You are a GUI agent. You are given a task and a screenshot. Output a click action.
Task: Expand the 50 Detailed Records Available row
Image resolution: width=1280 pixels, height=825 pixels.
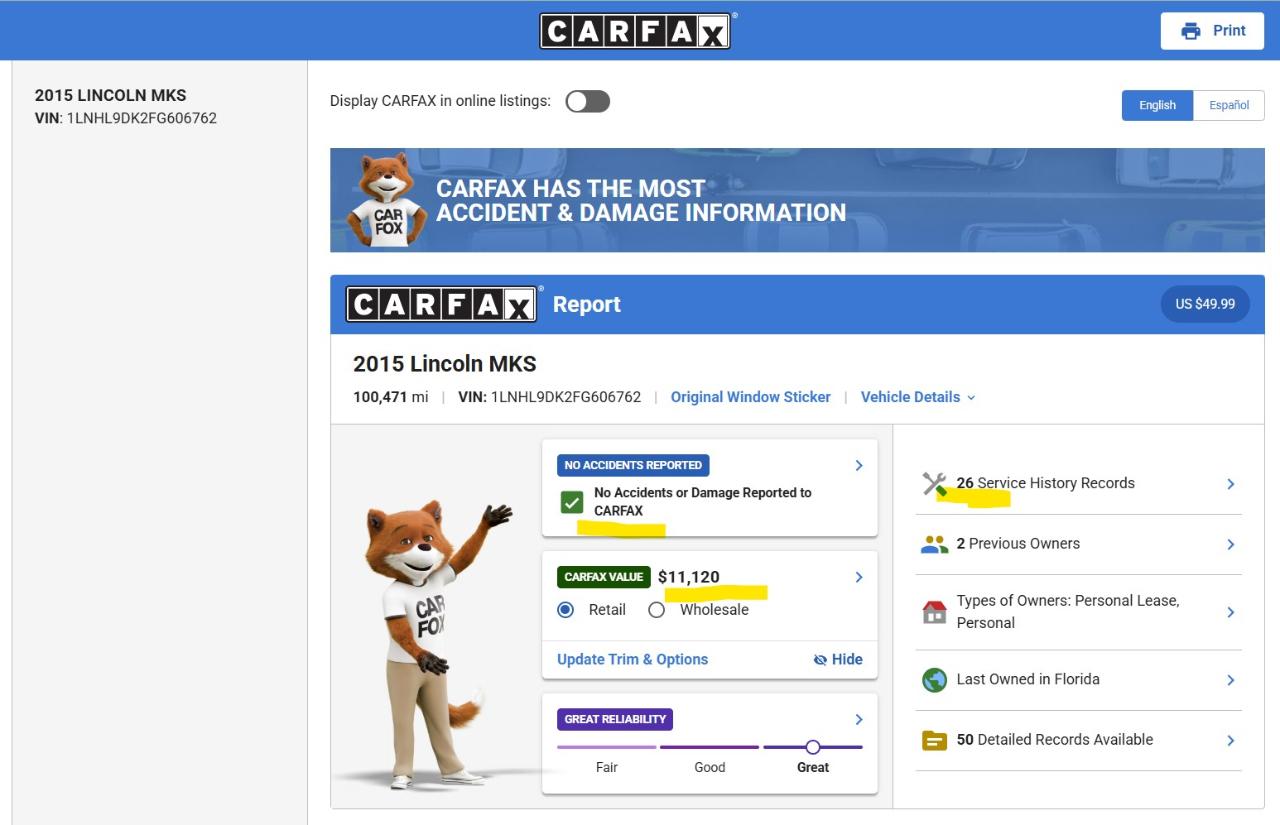point(1079,741)
